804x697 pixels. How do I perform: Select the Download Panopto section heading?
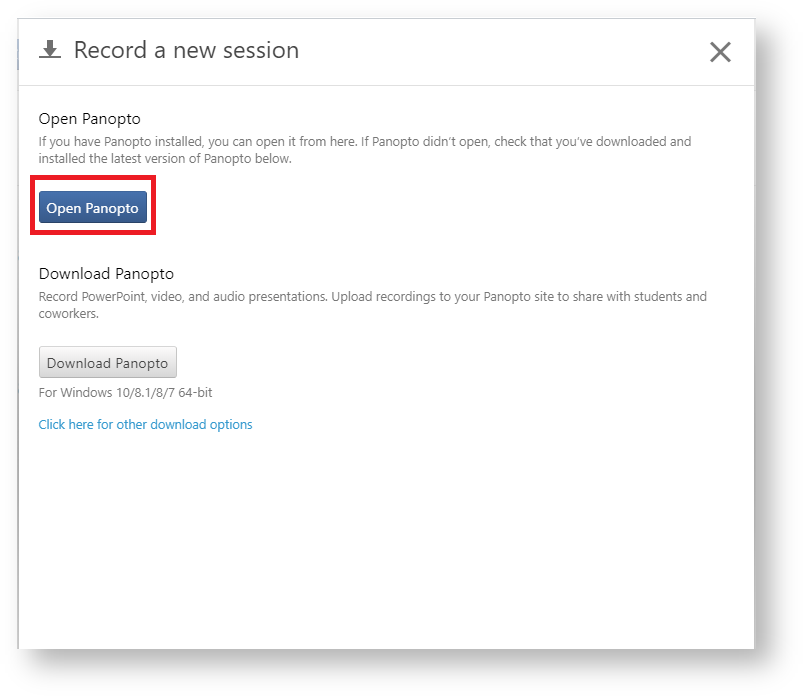[106, 274]
